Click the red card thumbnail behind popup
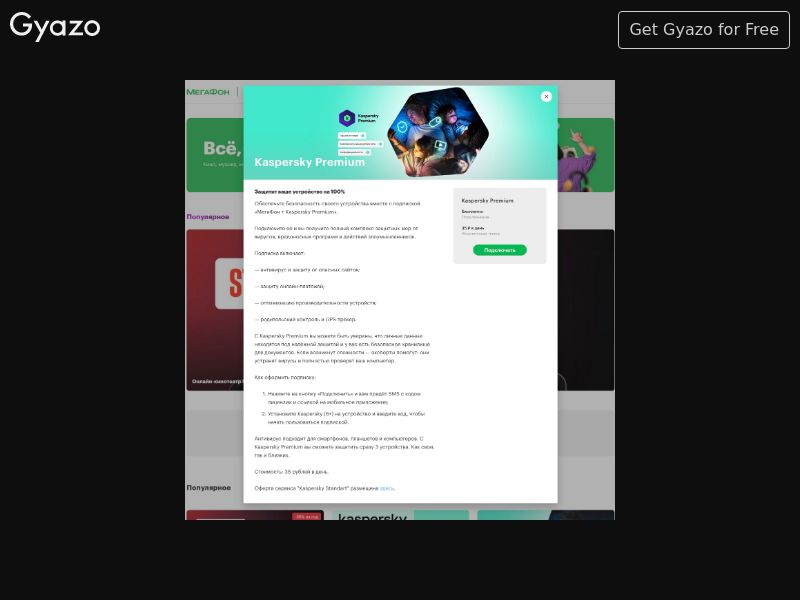Viewport: 800px width, 600px height. coord(215,310)
